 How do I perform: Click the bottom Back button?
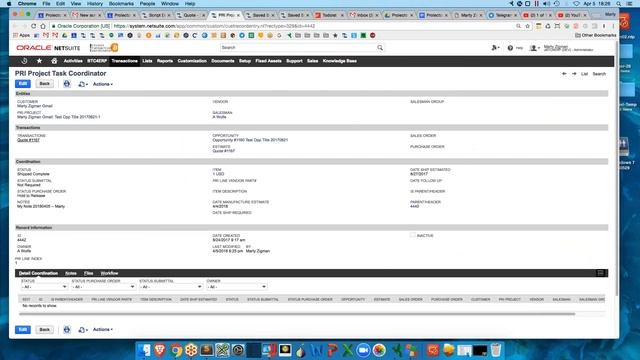pos(44,329)
